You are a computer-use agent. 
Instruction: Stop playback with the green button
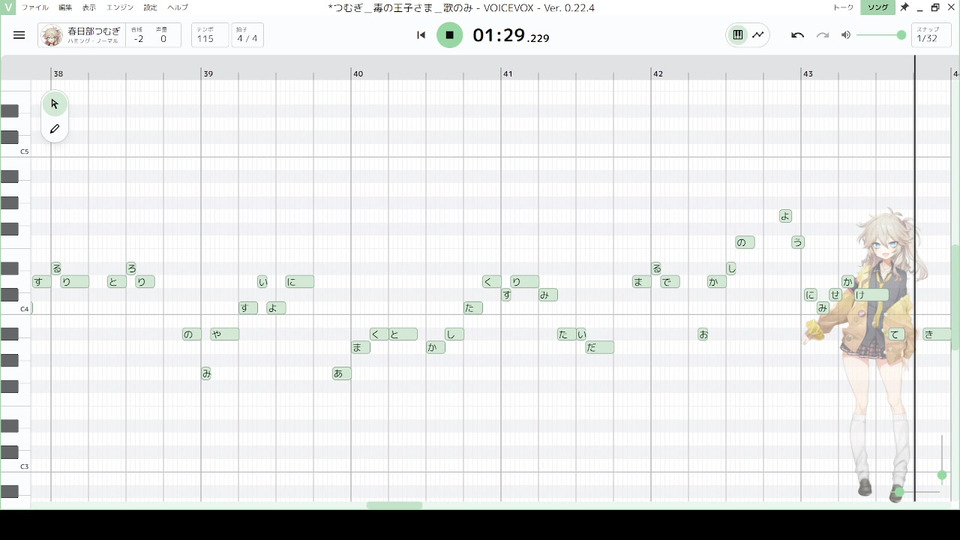click(449, 35)
